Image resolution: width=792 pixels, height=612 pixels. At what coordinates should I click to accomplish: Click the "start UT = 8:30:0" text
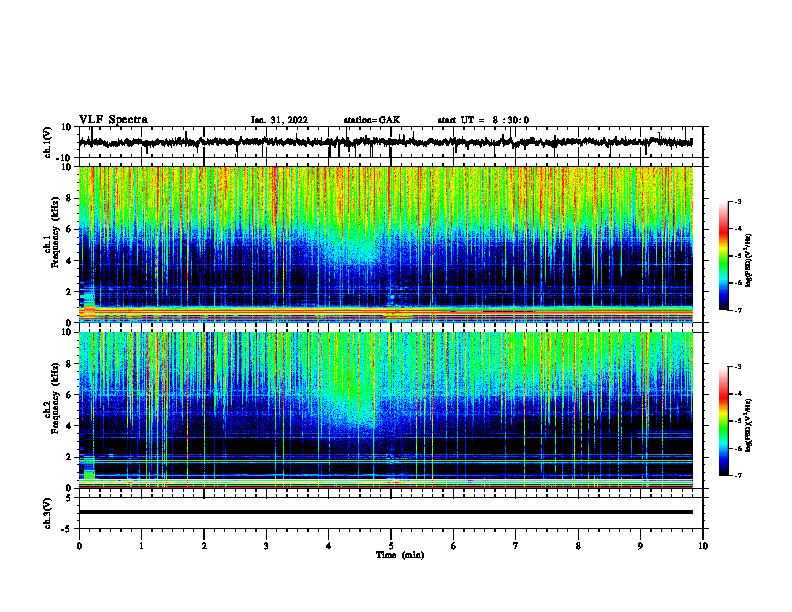(483, 120)
